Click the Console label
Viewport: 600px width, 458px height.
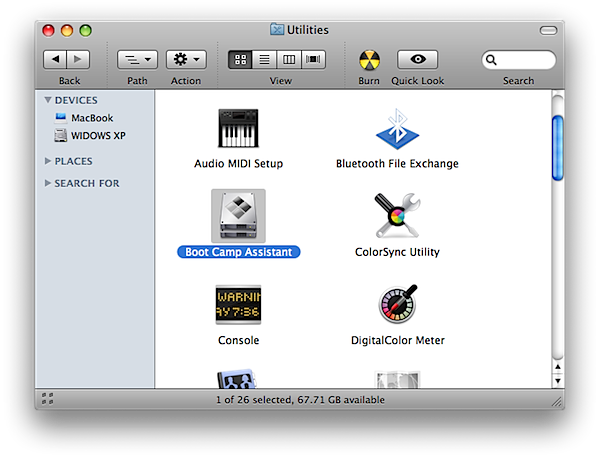[238, 340]
